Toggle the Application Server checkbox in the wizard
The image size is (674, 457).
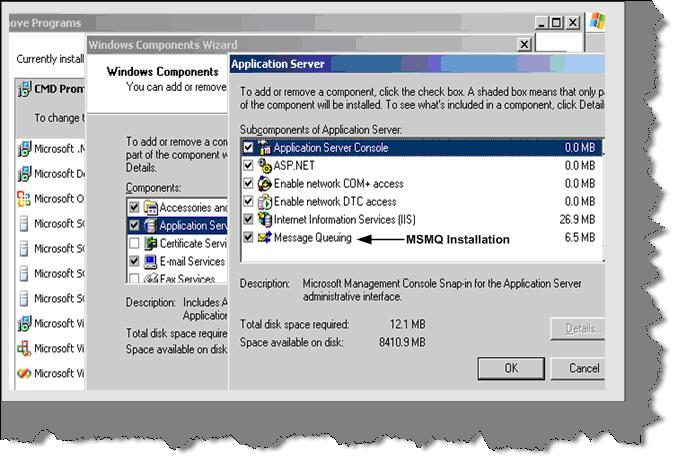click(x=134, y=225)
